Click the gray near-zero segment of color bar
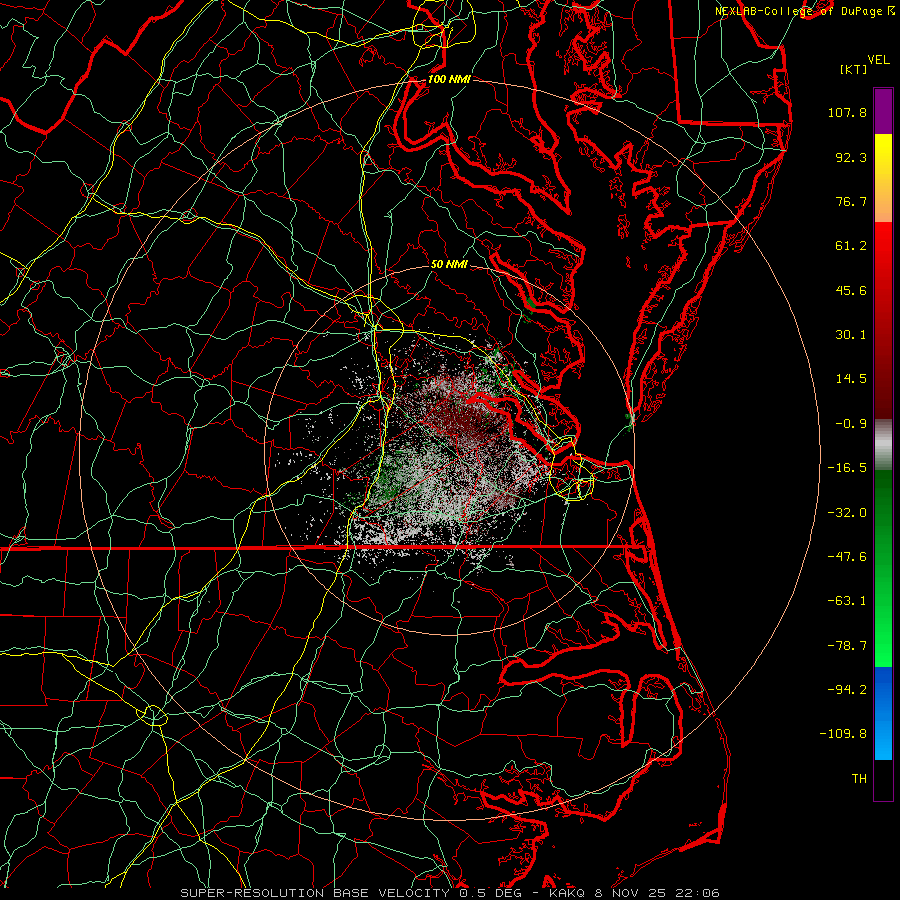The height and width of the screenshot is (900, 900). [x=883, y=445]
